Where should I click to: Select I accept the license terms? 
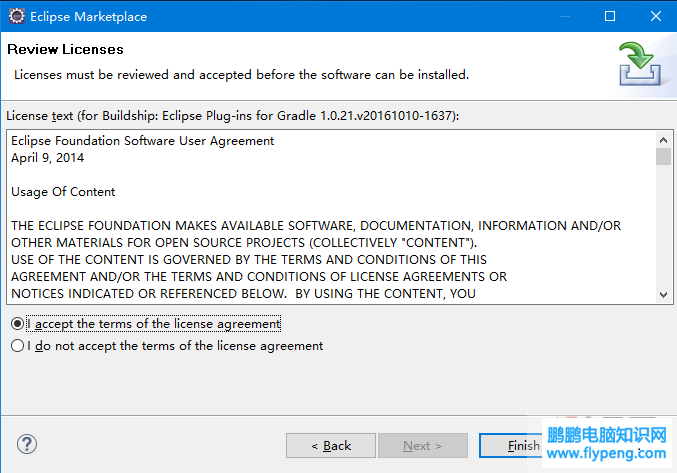tap(17, 324)
